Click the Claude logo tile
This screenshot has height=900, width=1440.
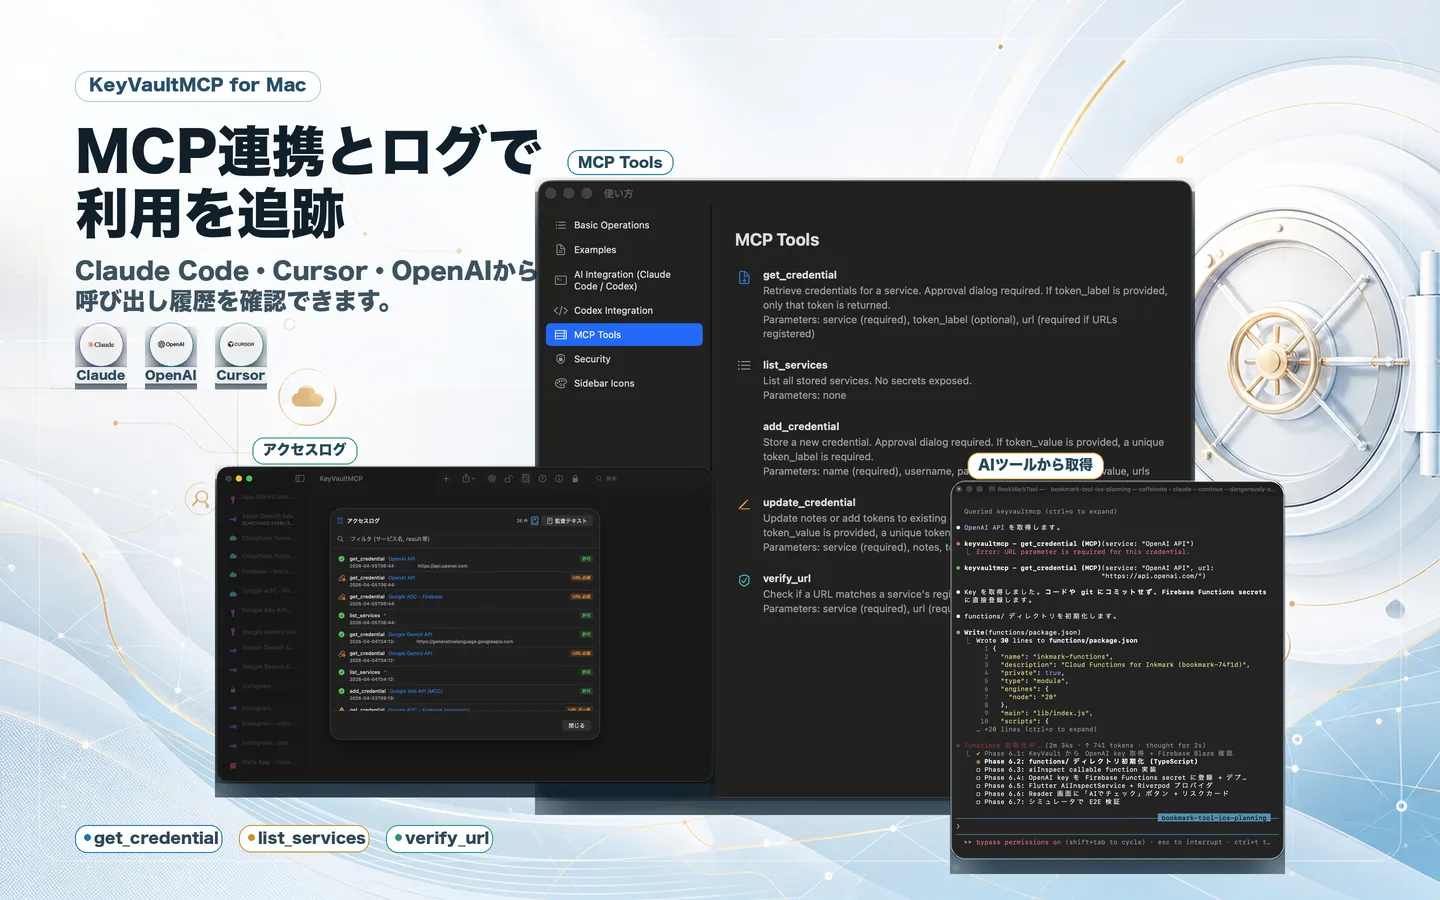(x=101, y=344)
